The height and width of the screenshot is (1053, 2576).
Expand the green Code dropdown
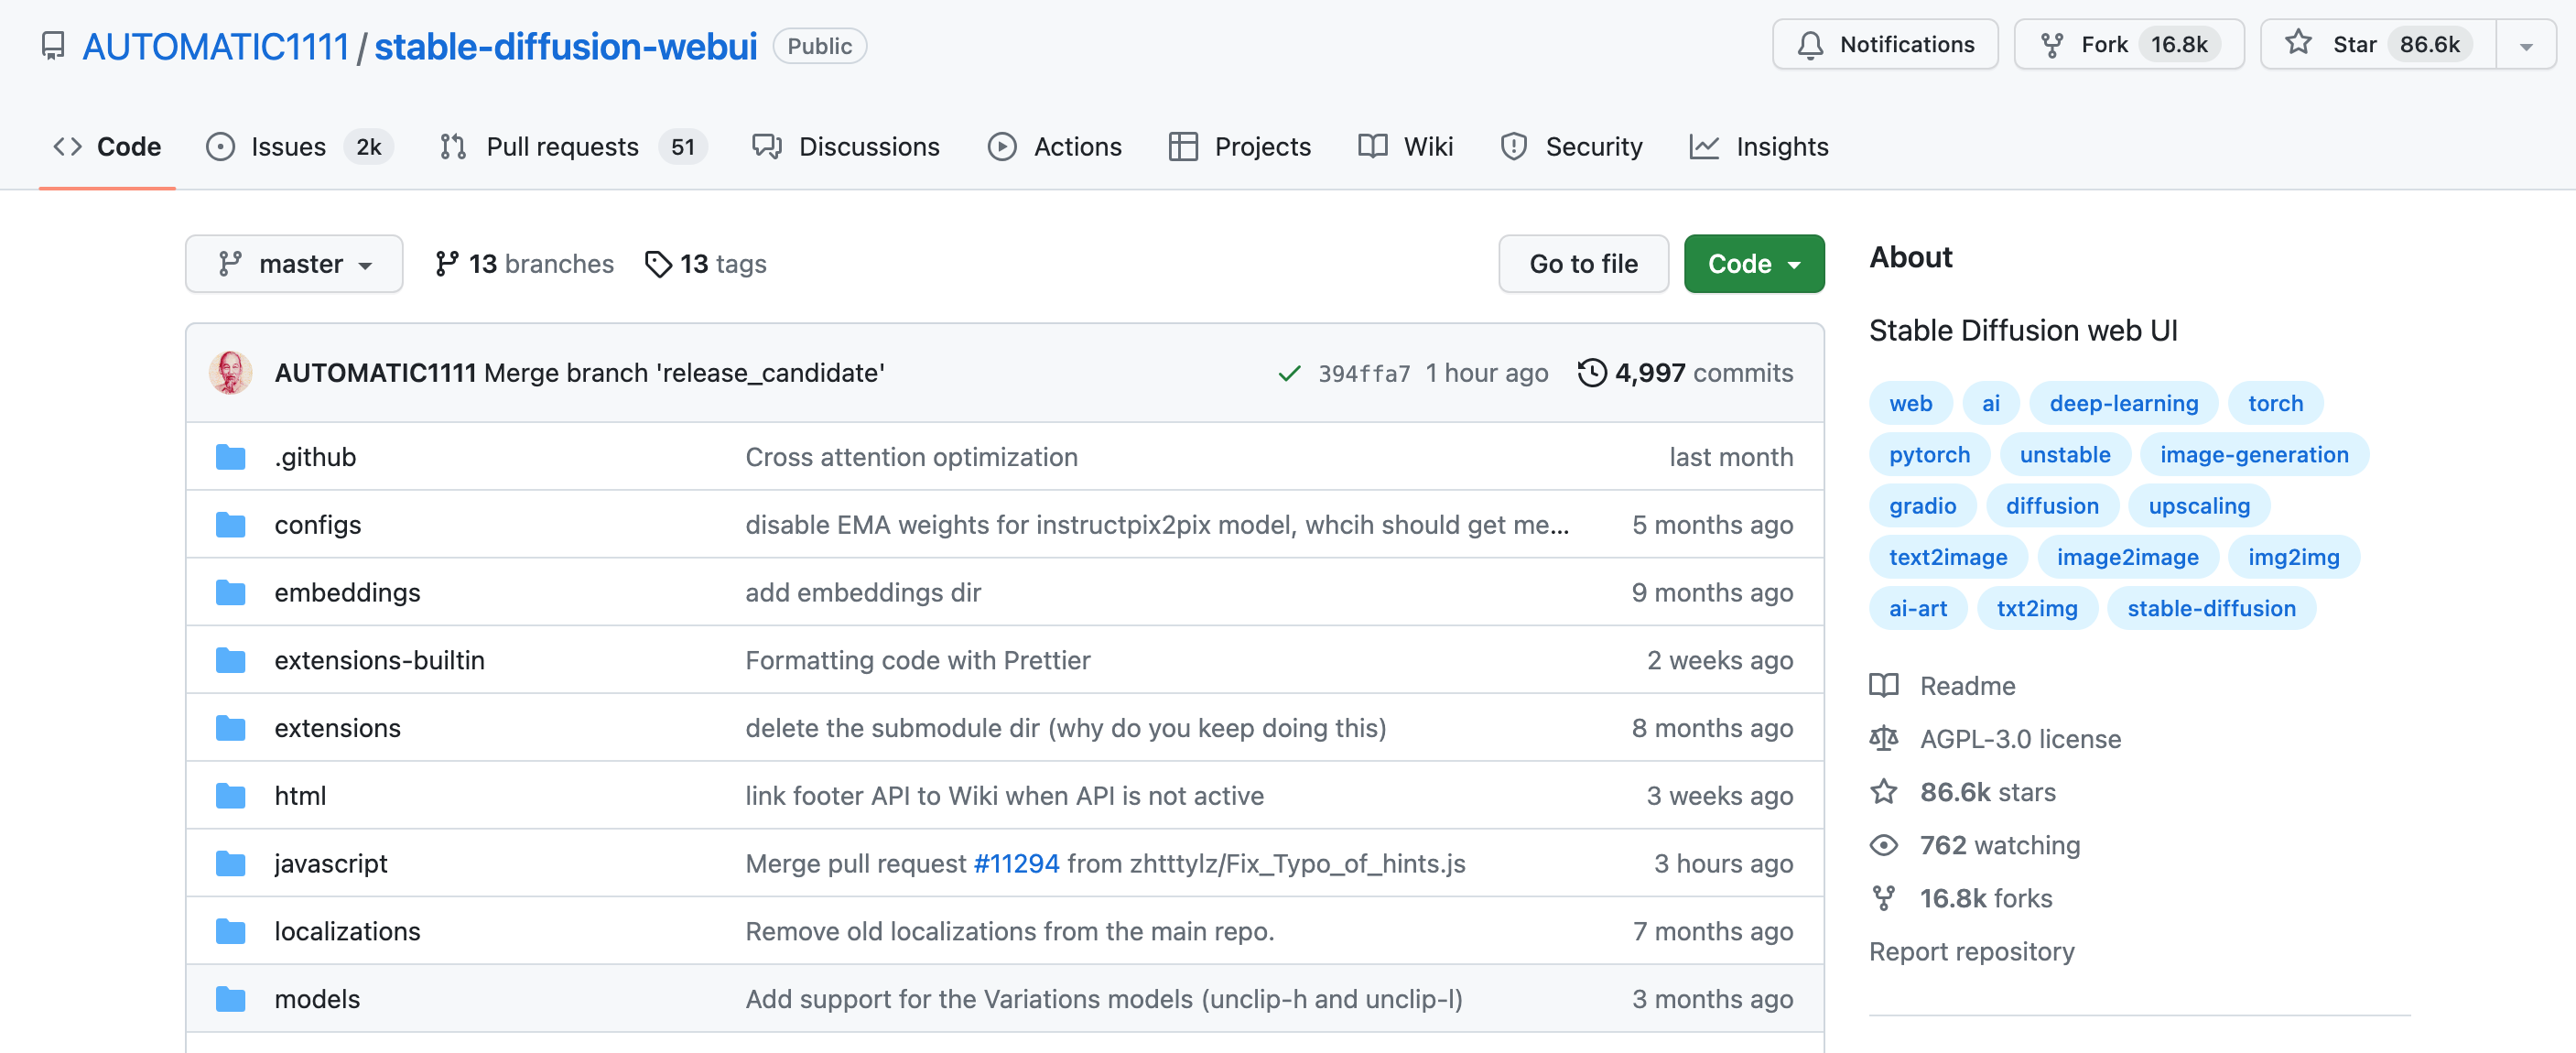point(1753,263)
